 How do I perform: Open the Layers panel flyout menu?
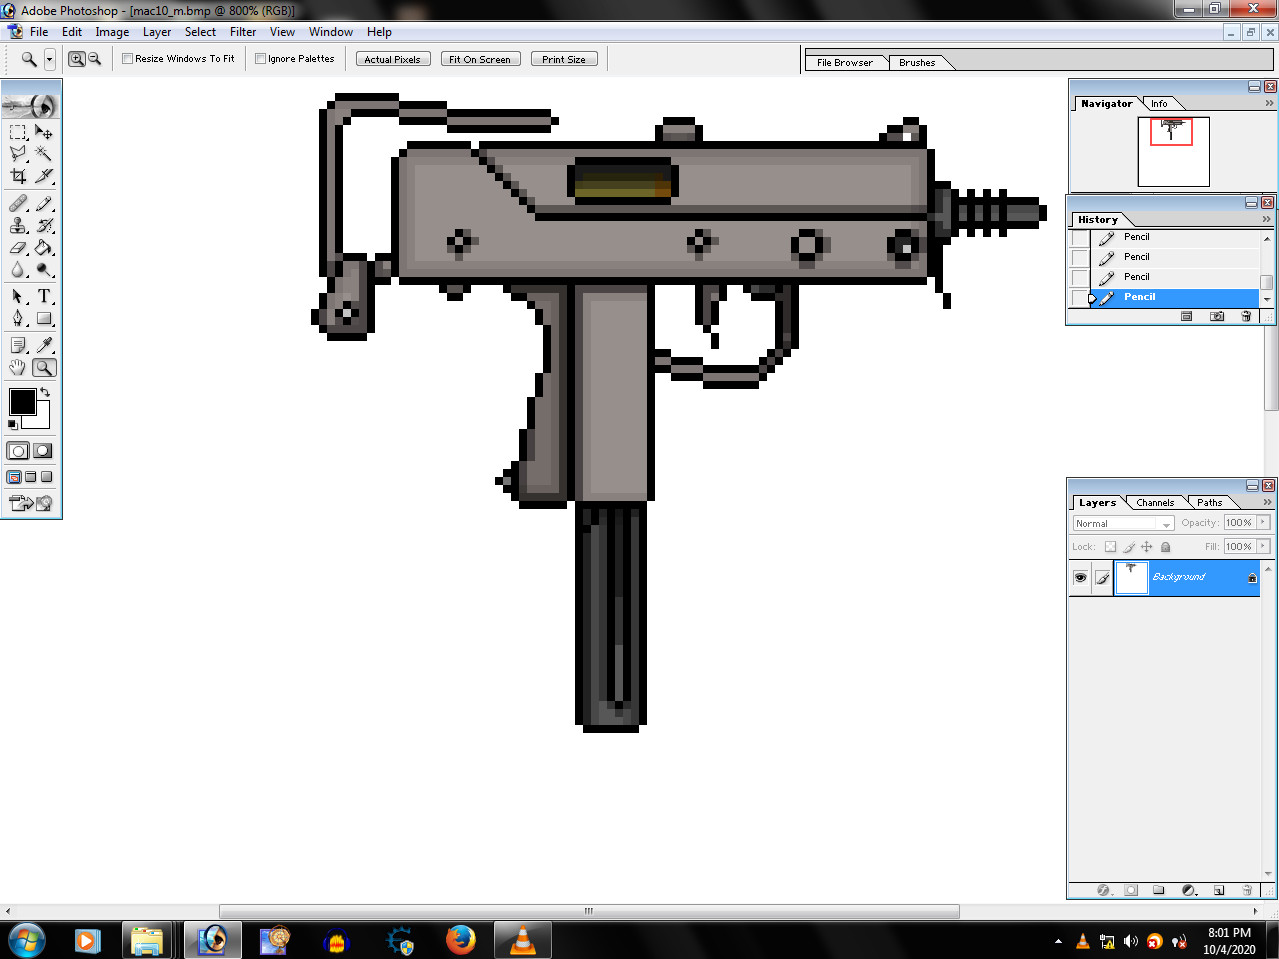click(x=1267, y=502)
